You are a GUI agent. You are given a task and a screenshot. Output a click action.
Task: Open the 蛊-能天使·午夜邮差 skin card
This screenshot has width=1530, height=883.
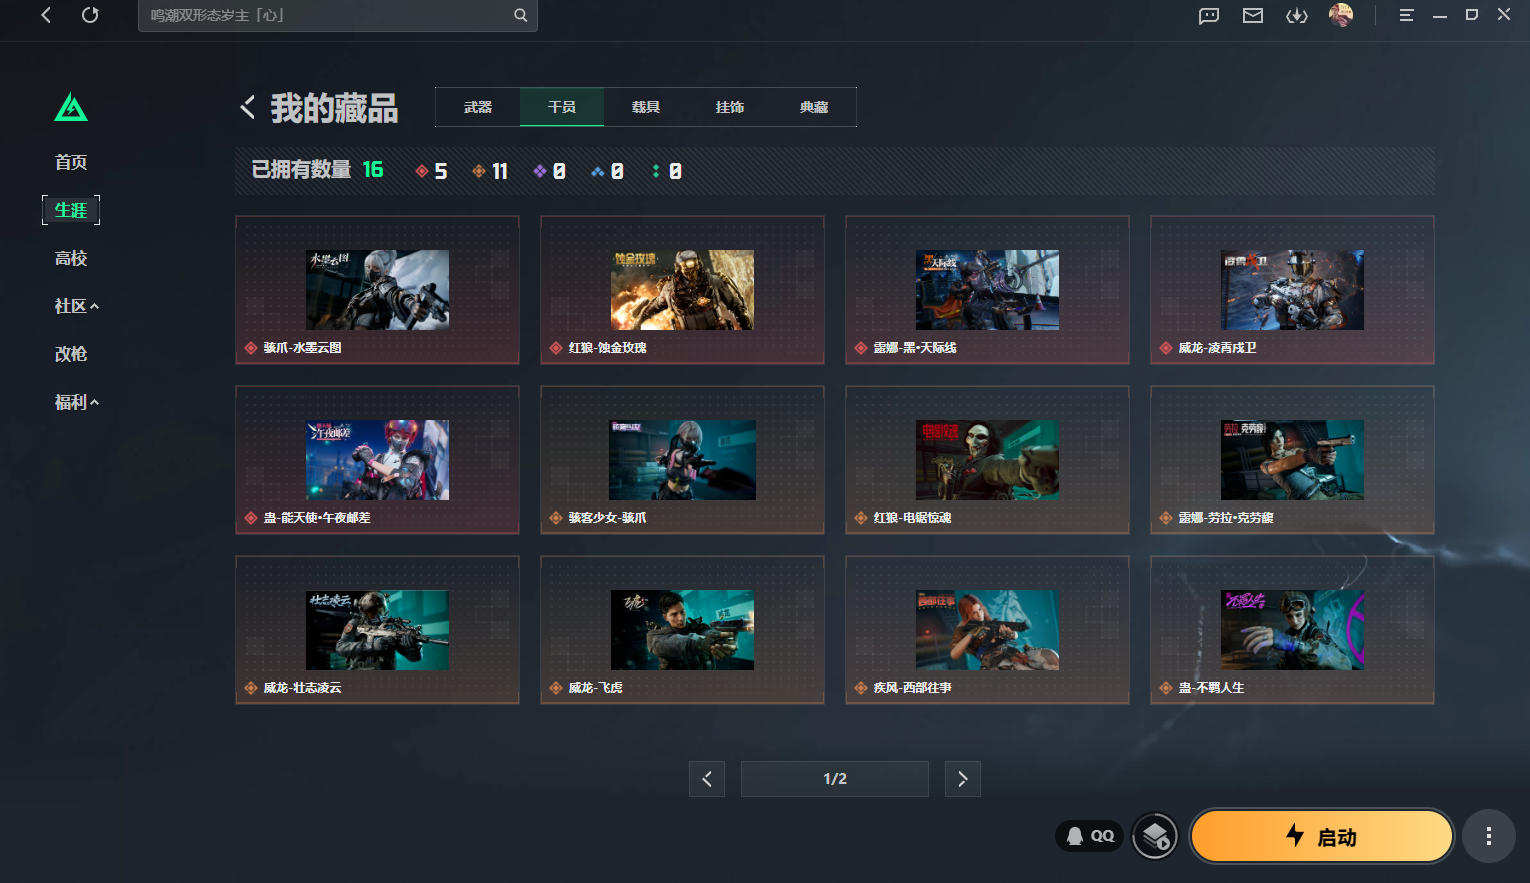(x=377, y=460)
